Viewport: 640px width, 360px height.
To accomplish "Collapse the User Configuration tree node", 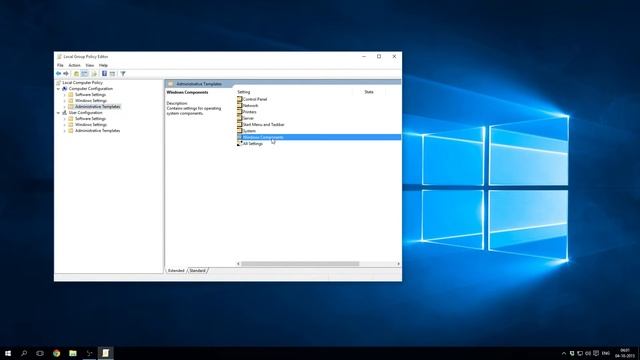I will pyautogui.click(x=58, y=113).
